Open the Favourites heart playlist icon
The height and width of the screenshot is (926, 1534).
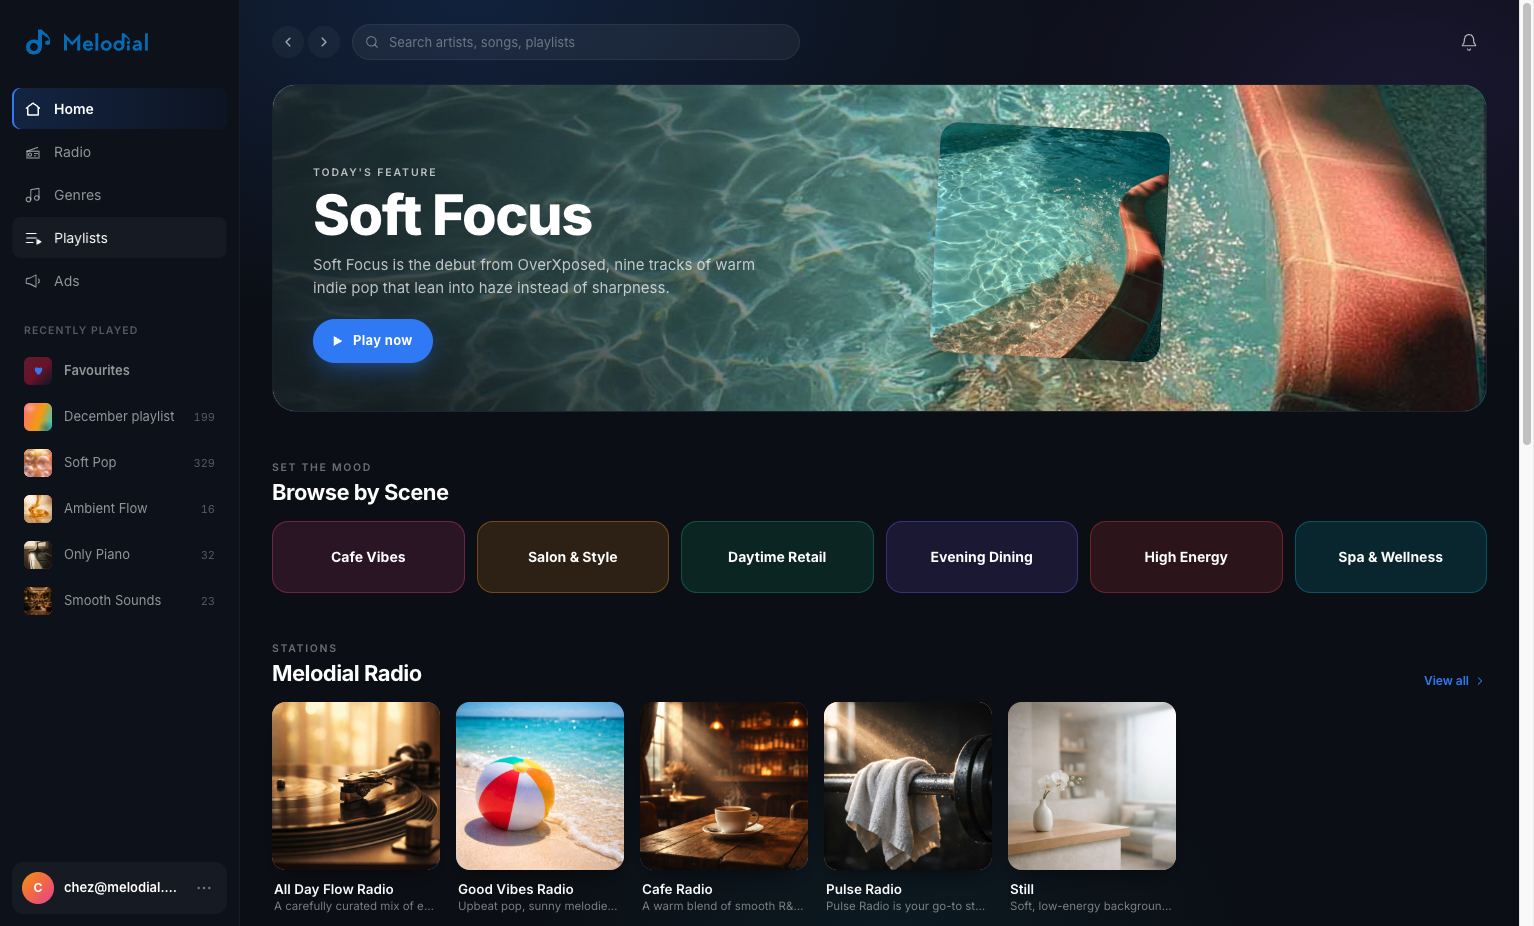tap(38, 370)
